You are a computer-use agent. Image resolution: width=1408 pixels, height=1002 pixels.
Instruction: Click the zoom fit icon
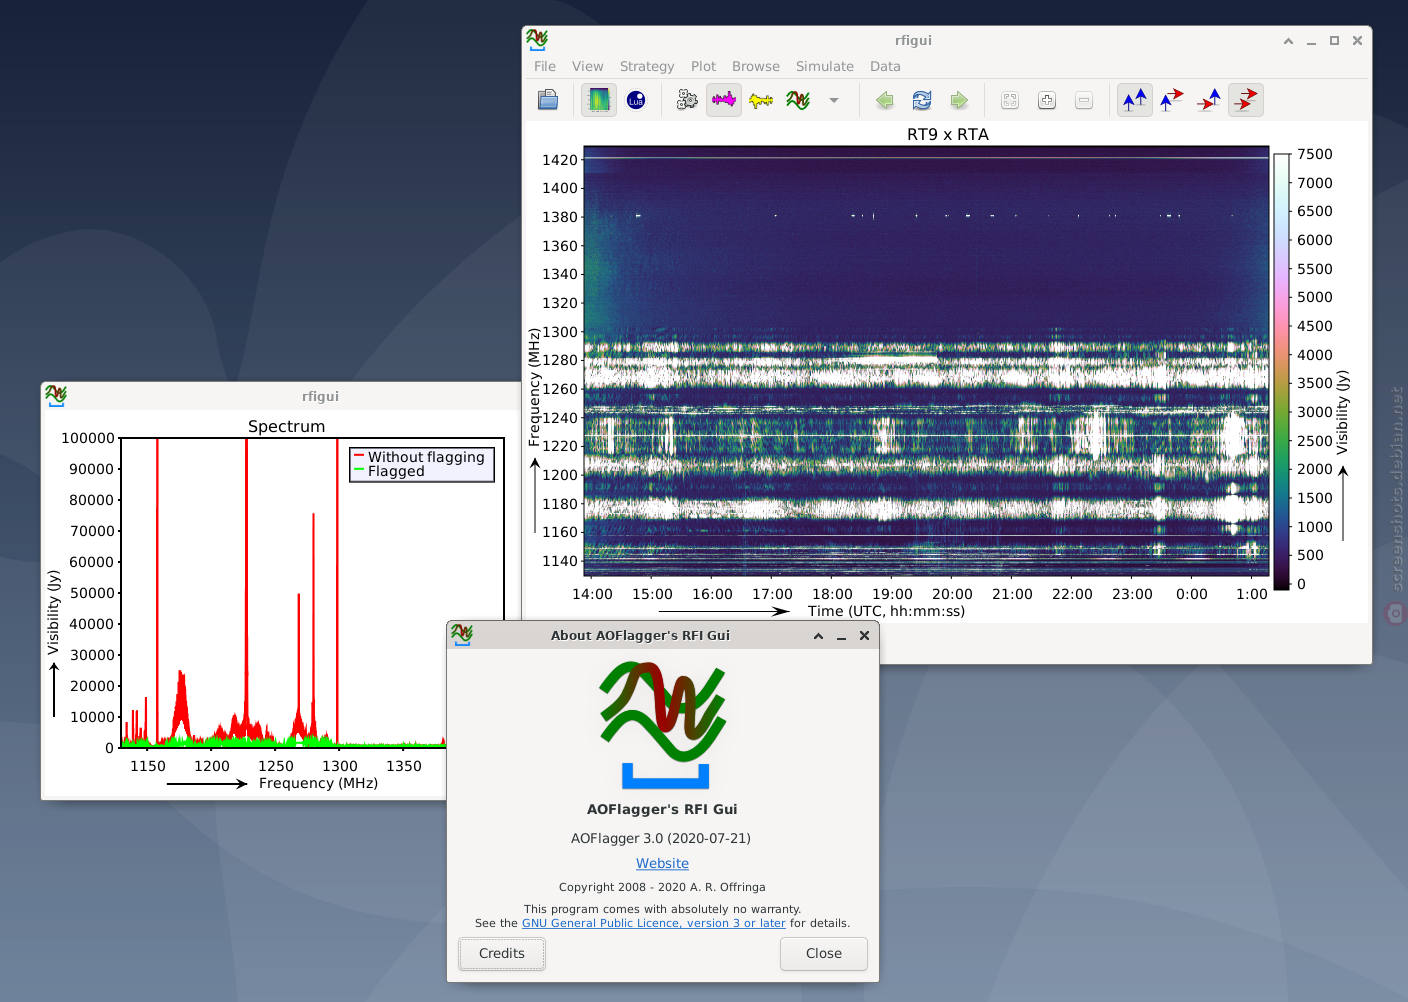click(x=1010, y=100)
